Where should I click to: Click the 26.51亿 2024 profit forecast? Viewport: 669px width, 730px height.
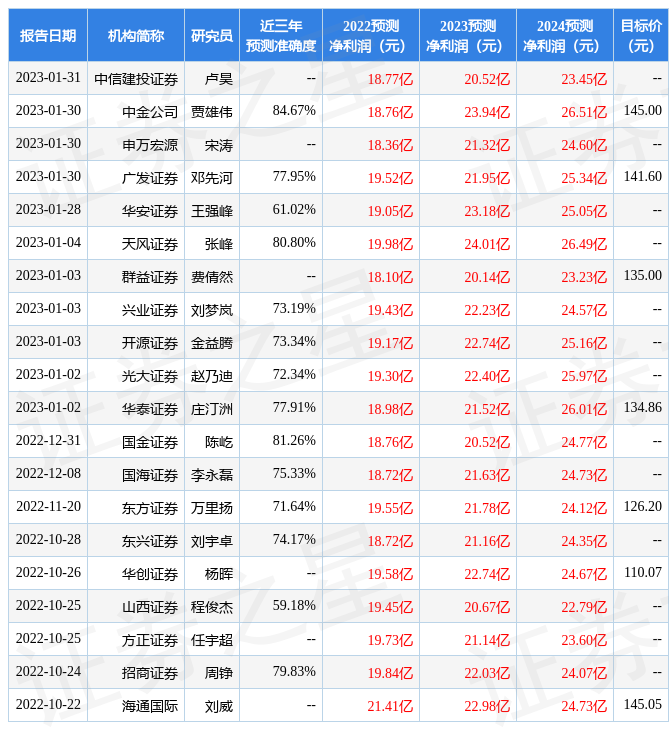[584, 112]
